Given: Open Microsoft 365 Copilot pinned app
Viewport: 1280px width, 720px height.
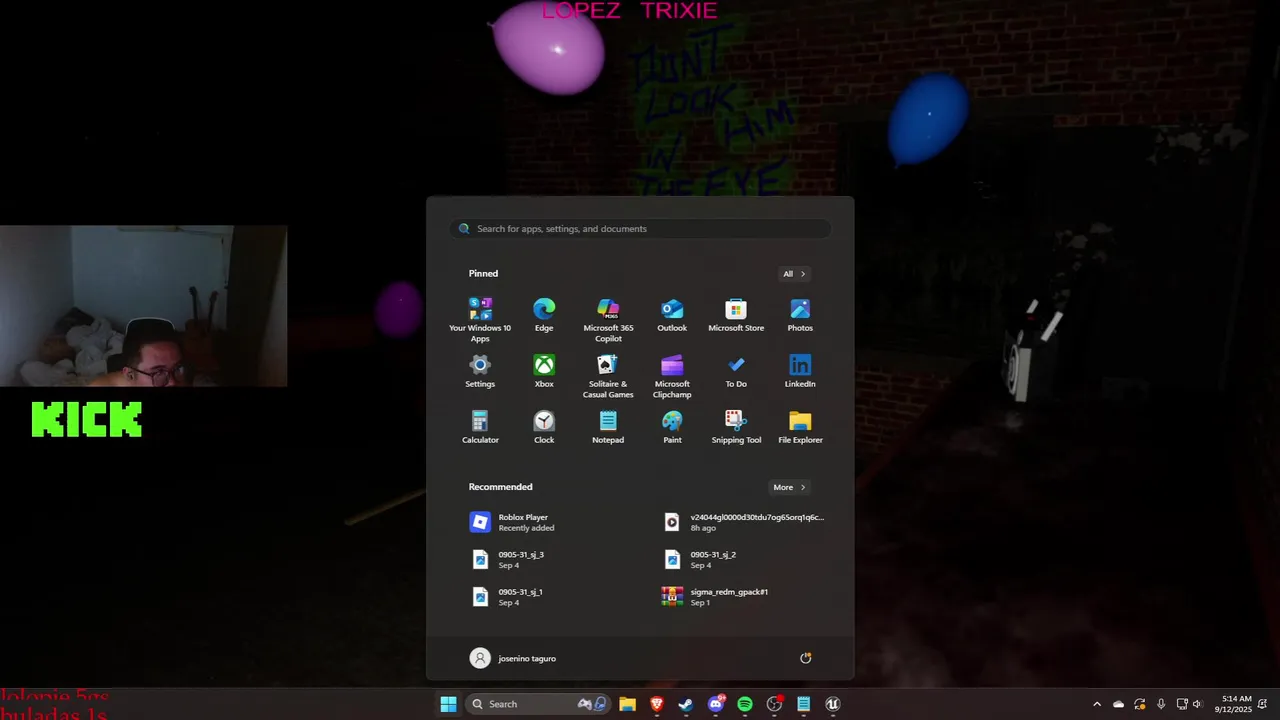Looking at the screenshot, I should (x=608, y=319).
